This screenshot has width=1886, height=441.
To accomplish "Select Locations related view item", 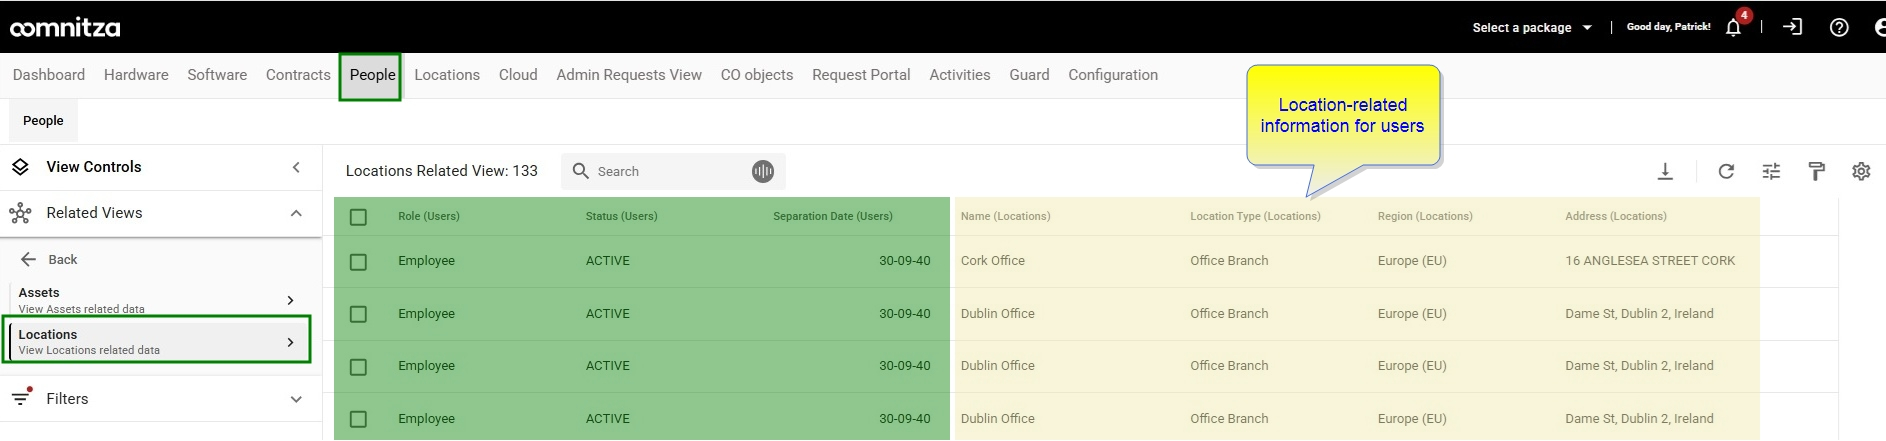I will click(x=157, y=341).
